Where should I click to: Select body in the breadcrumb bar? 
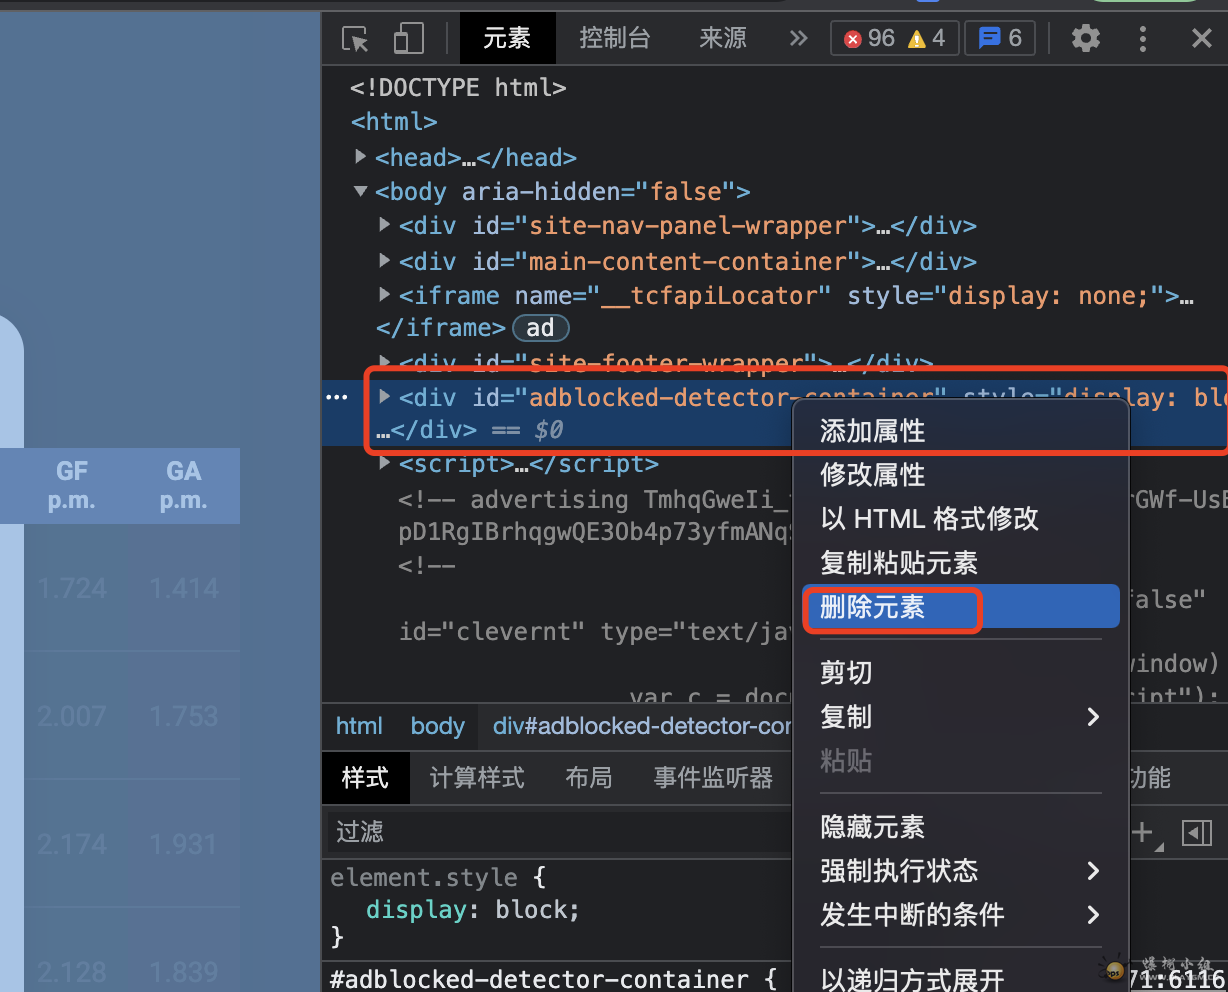tap(438, 726)
